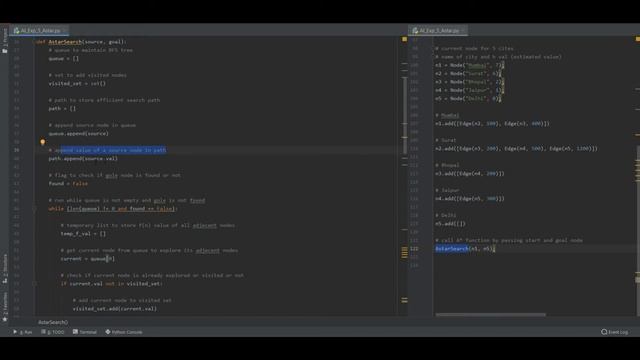Click the n1.add Edge list line

tap(492, 123)
